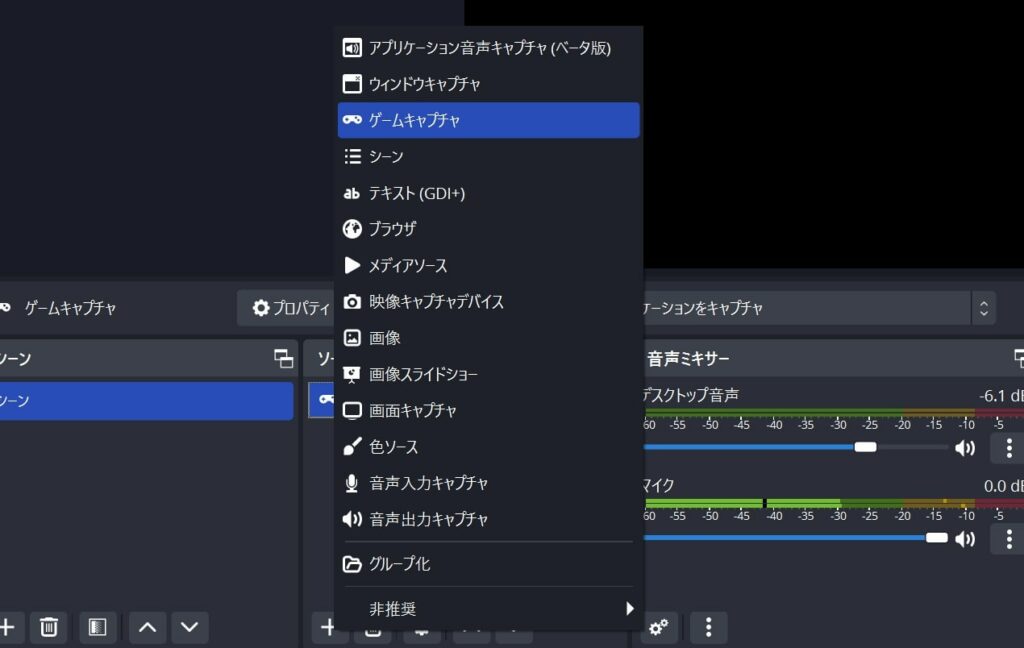Viewport: 1024px width, 648px height.
Task: Delete the selected scene with trash icon
Action: 49,627
